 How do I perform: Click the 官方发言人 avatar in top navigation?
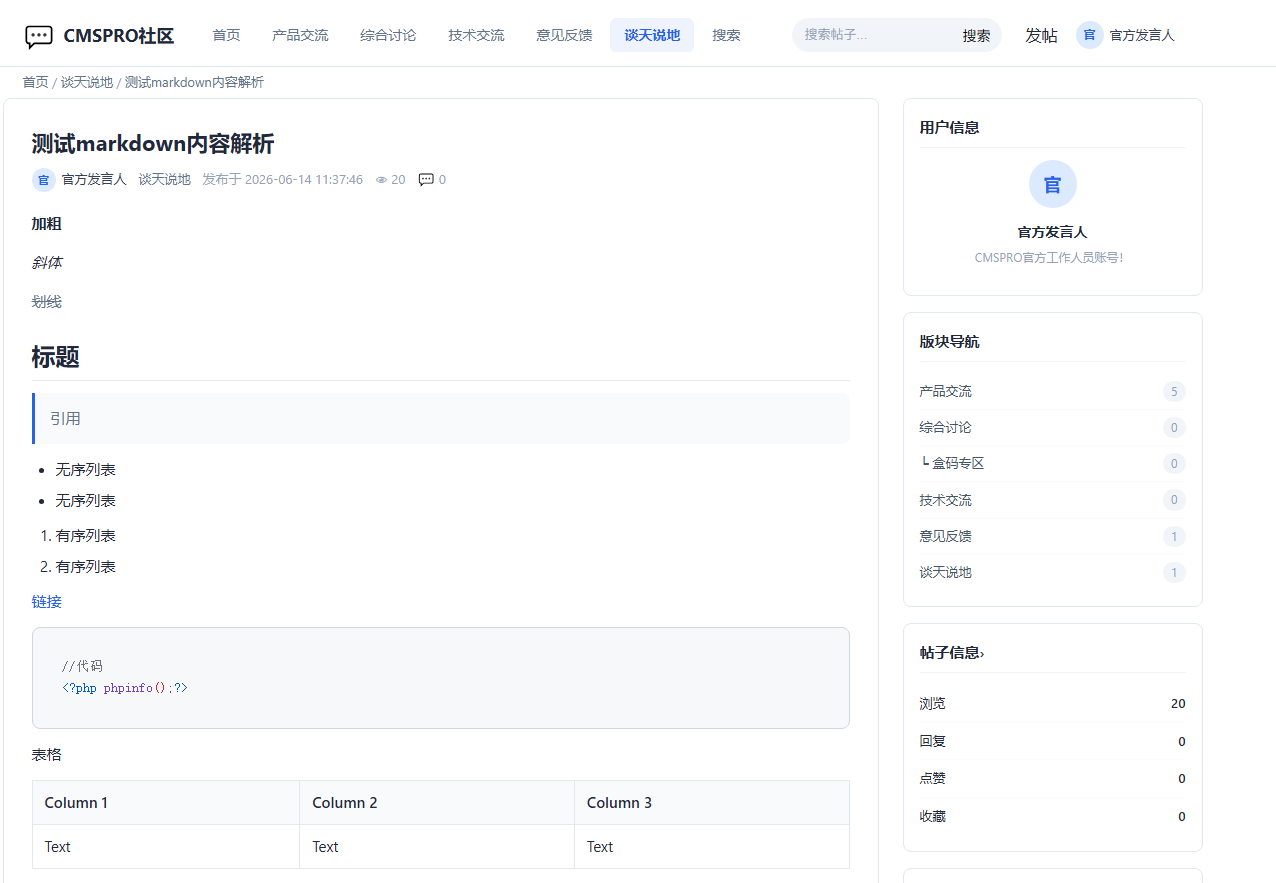pos(1089,35)
